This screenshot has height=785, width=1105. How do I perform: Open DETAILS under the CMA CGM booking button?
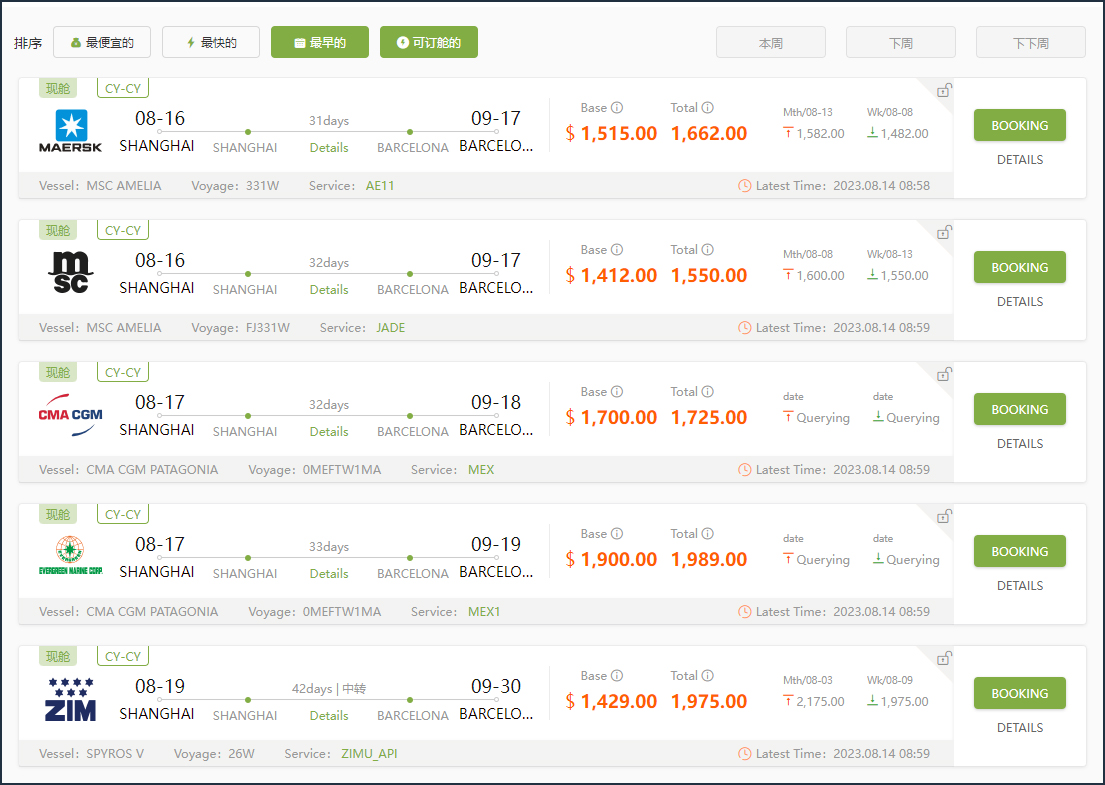1019,444
